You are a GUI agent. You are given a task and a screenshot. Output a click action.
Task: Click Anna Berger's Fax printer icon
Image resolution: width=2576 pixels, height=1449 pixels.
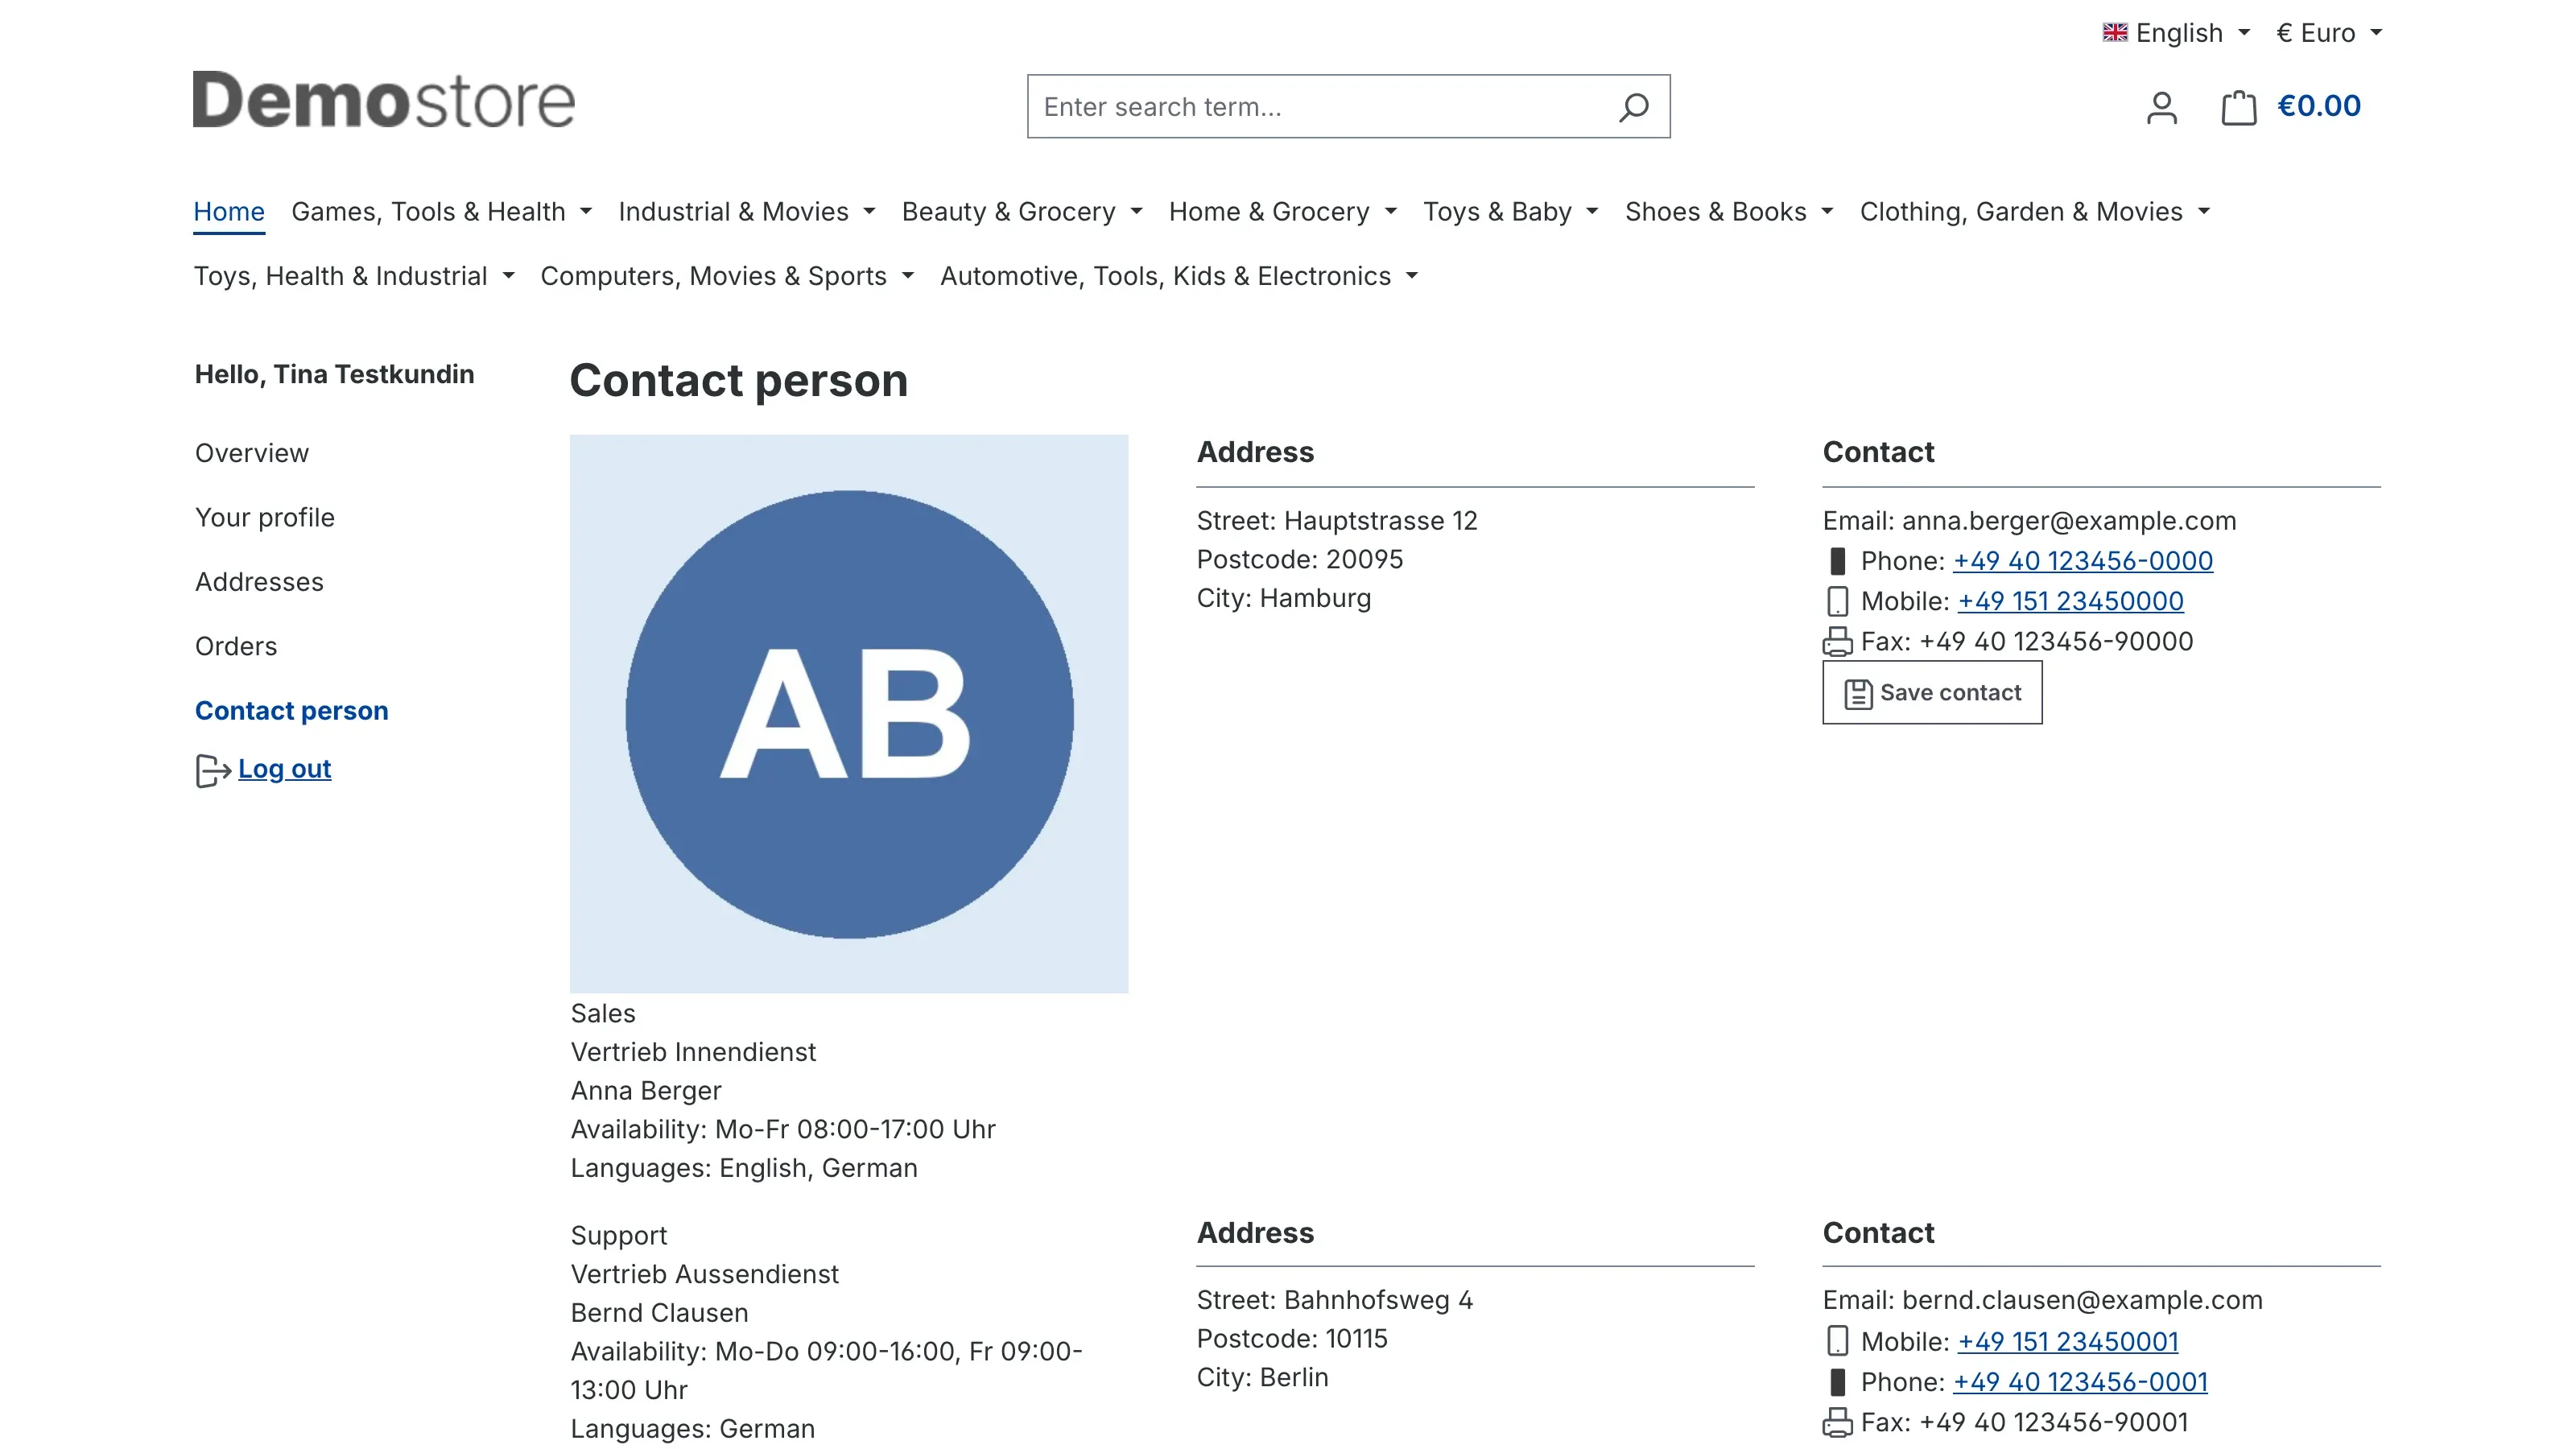point(1837,641)
